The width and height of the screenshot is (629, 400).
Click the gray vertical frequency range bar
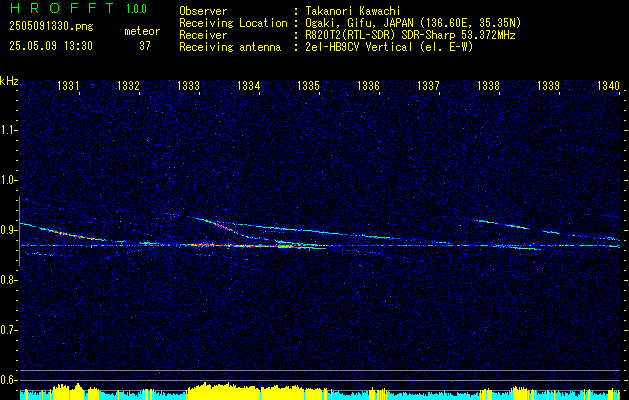click(x=19, y=231)
